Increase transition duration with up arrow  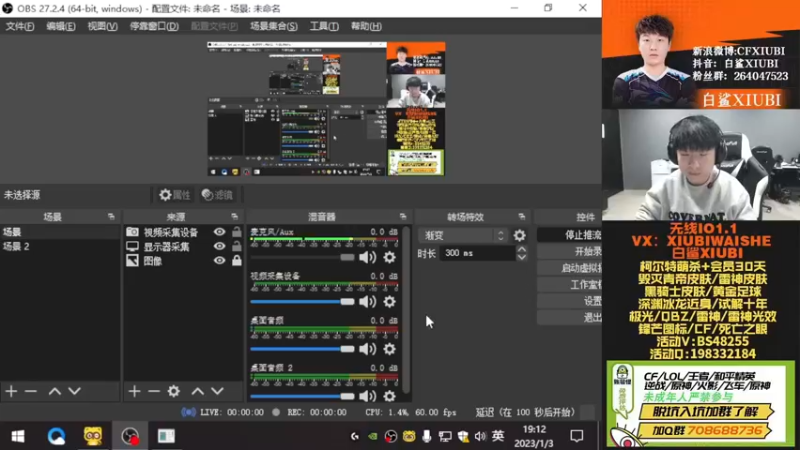(521, 249)
